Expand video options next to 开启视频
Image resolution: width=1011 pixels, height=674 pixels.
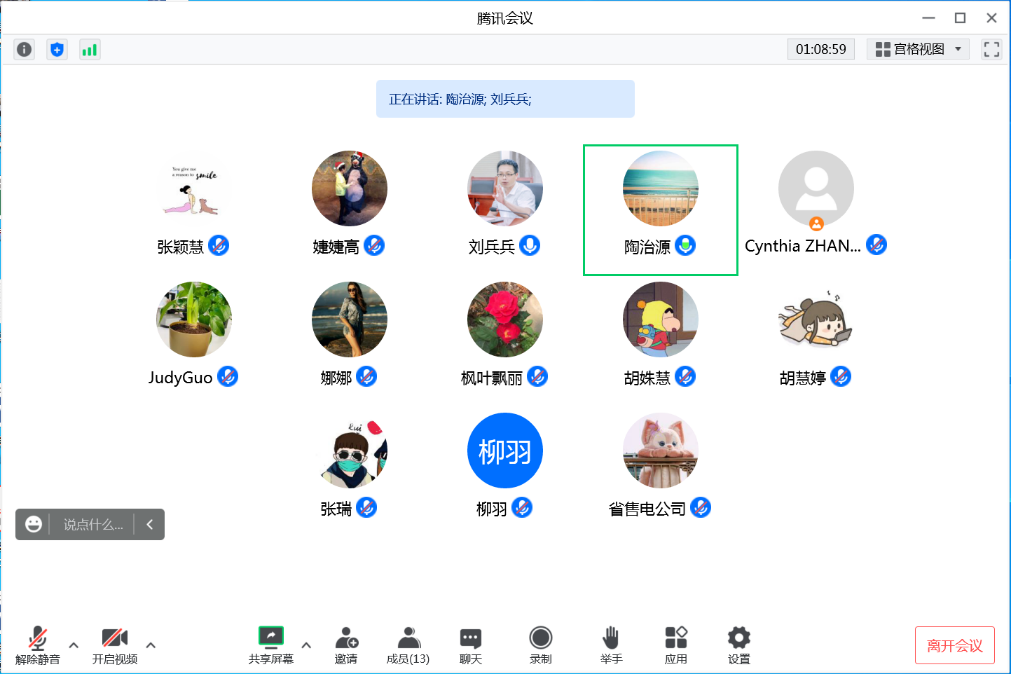[x=151, y=645]
